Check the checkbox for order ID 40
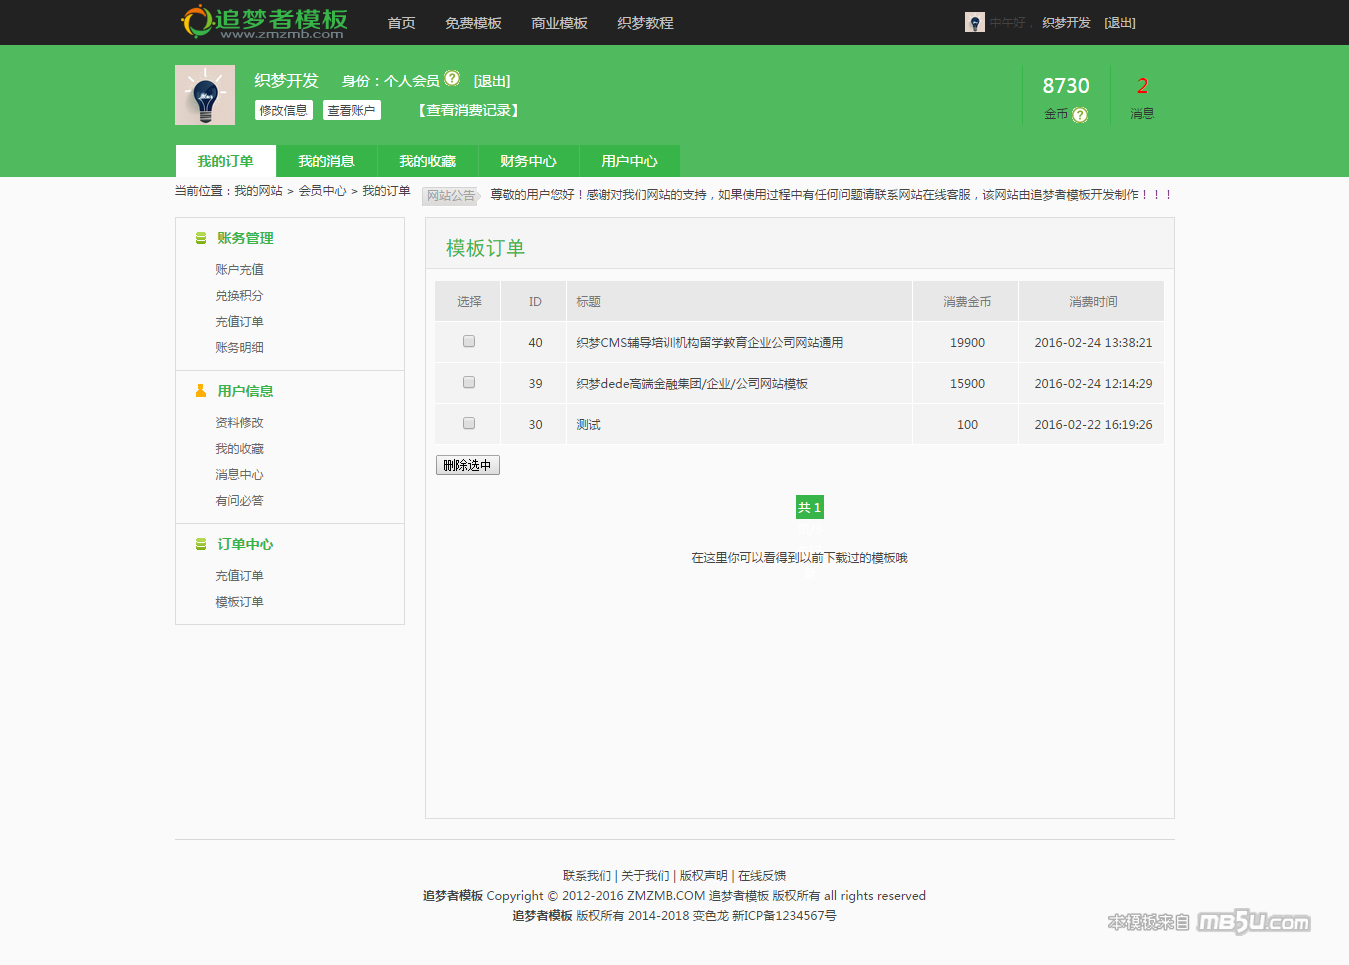Screen dimensions: 1349x965 469,342
